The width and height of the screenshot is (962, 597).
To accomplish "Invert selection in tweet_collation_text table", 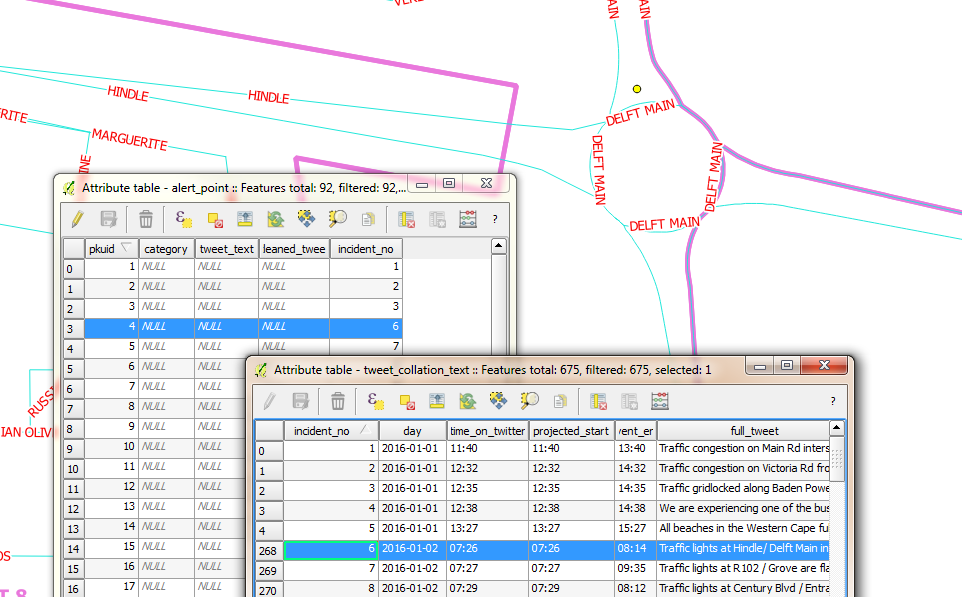I will (x=468, y=401).
